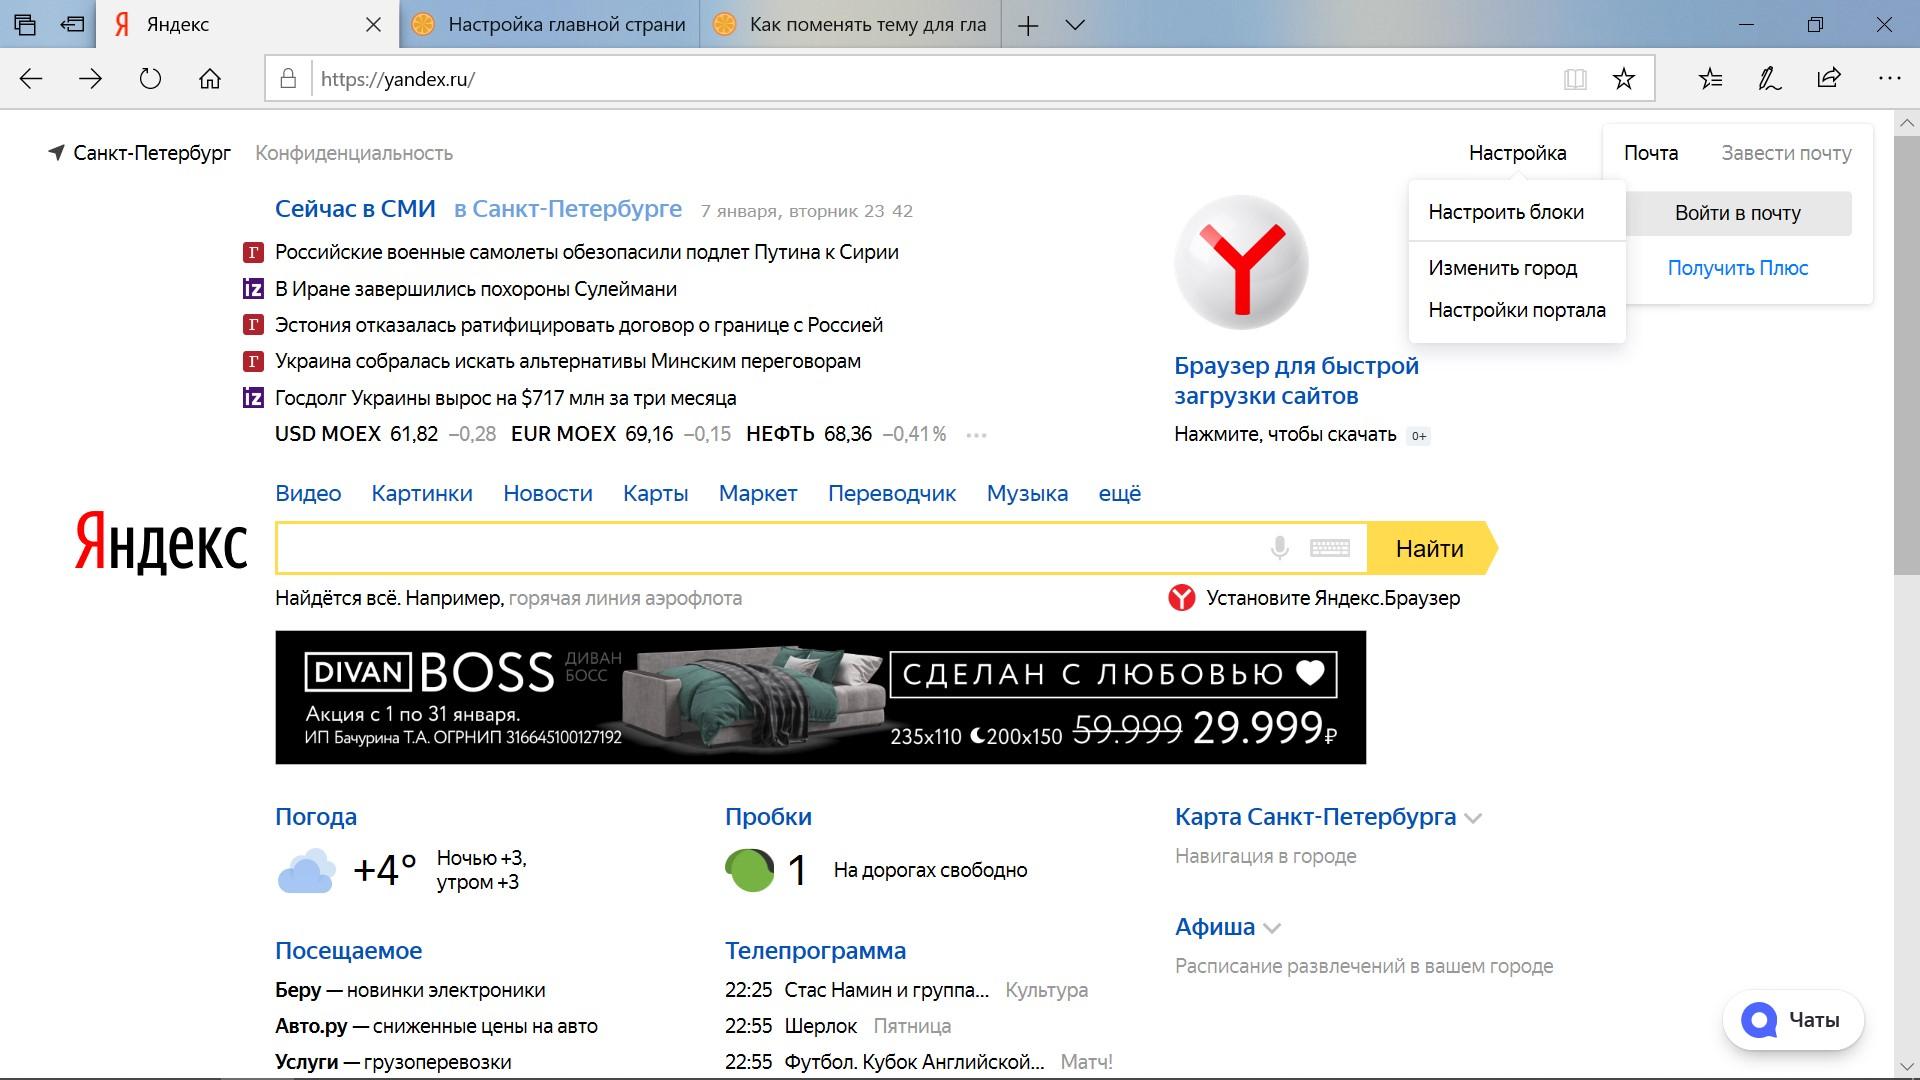Image resolution: width=1920 pixels, height=1080 pixels.
Task: Open the Пробки block heading
Action: coord(768,817)
